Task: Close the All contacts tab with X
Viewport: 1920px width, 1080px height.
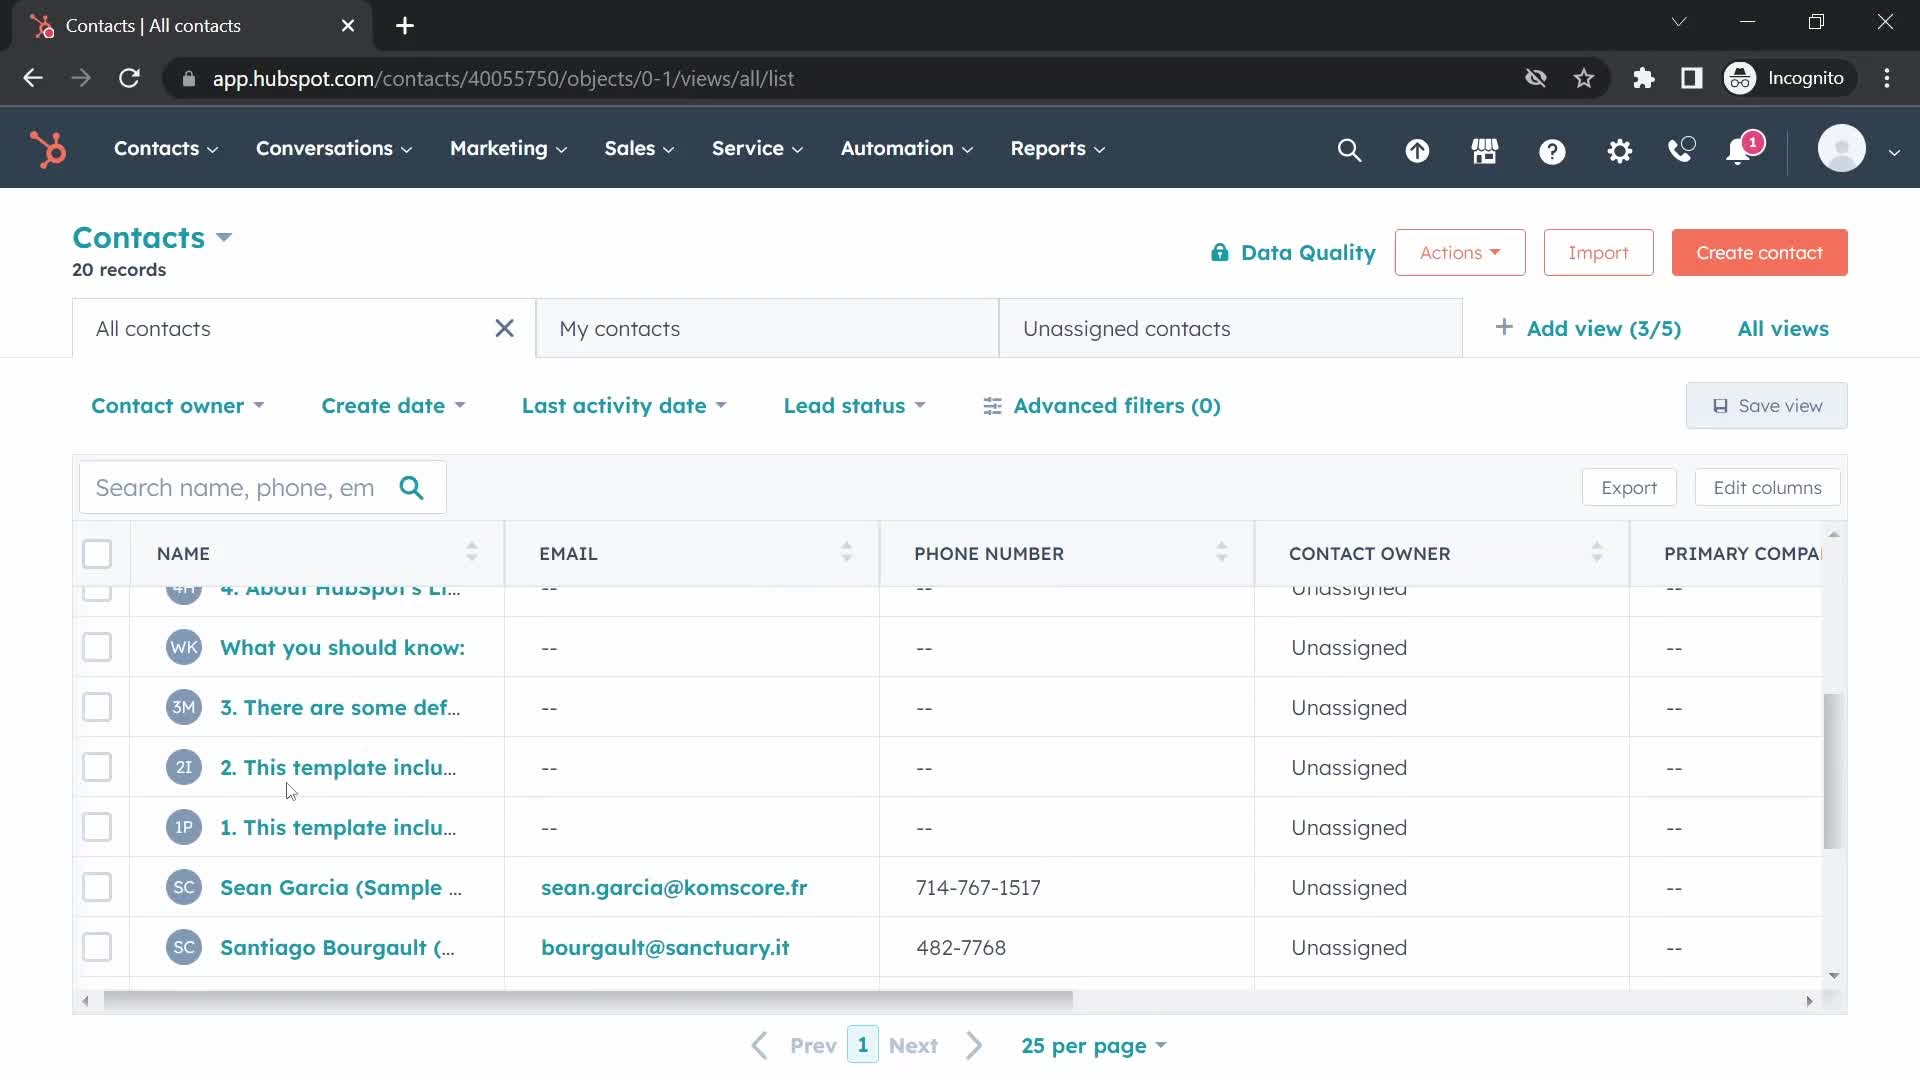Action: tap(504, 329)
